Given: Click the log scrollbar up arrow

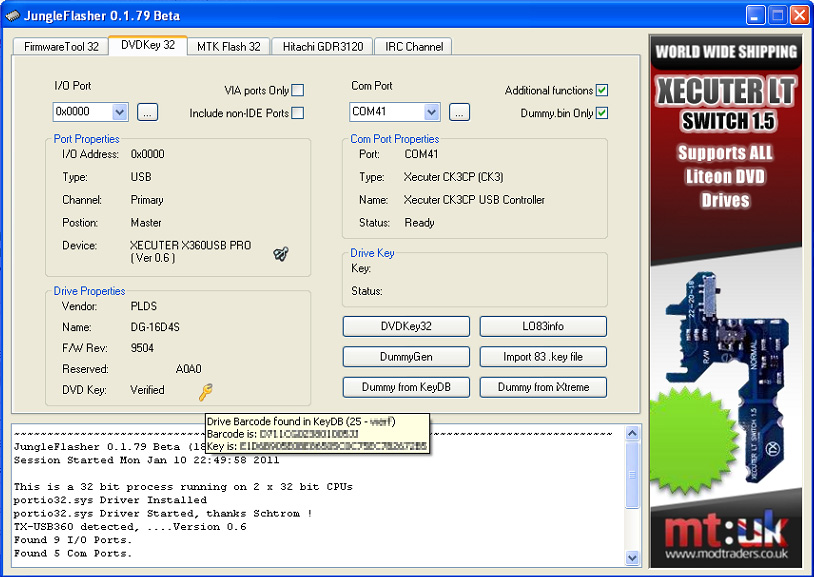Looking at the screenshot, I should 632,433.
